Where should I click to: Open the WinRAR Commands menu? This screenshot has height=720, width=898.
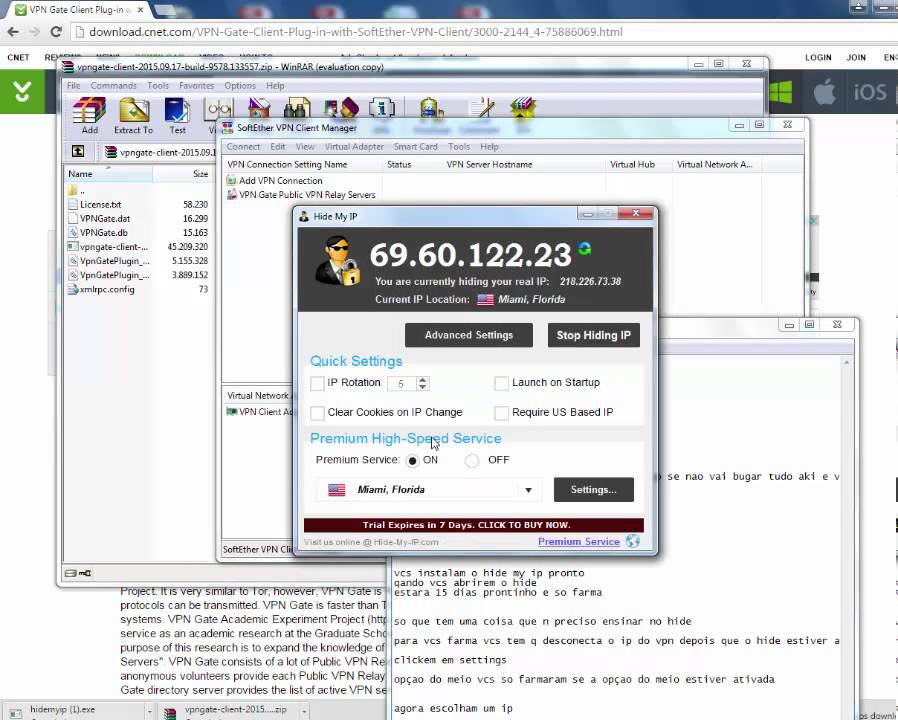113,85
